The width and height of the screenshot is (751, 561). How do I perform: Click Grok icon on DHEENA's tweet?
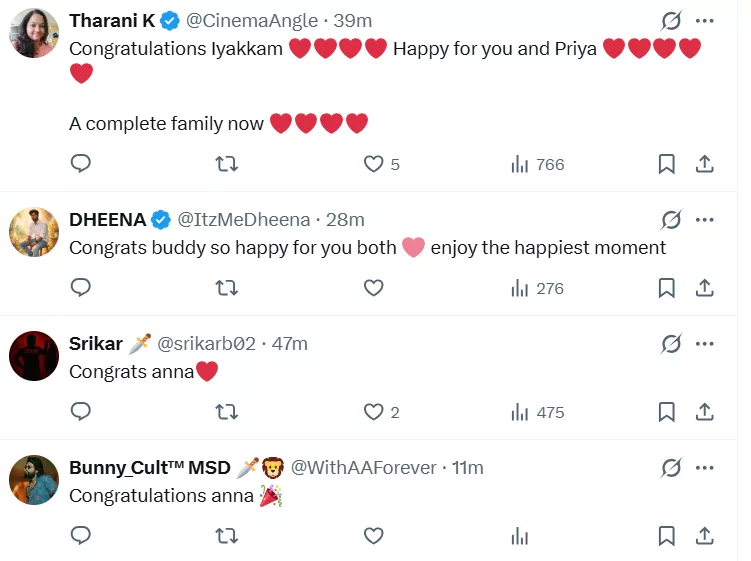670,220
